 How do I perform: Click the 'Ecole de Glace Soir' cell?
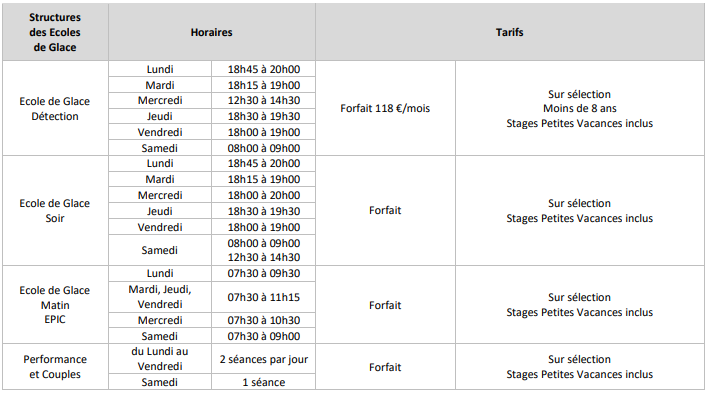[55, 211]
